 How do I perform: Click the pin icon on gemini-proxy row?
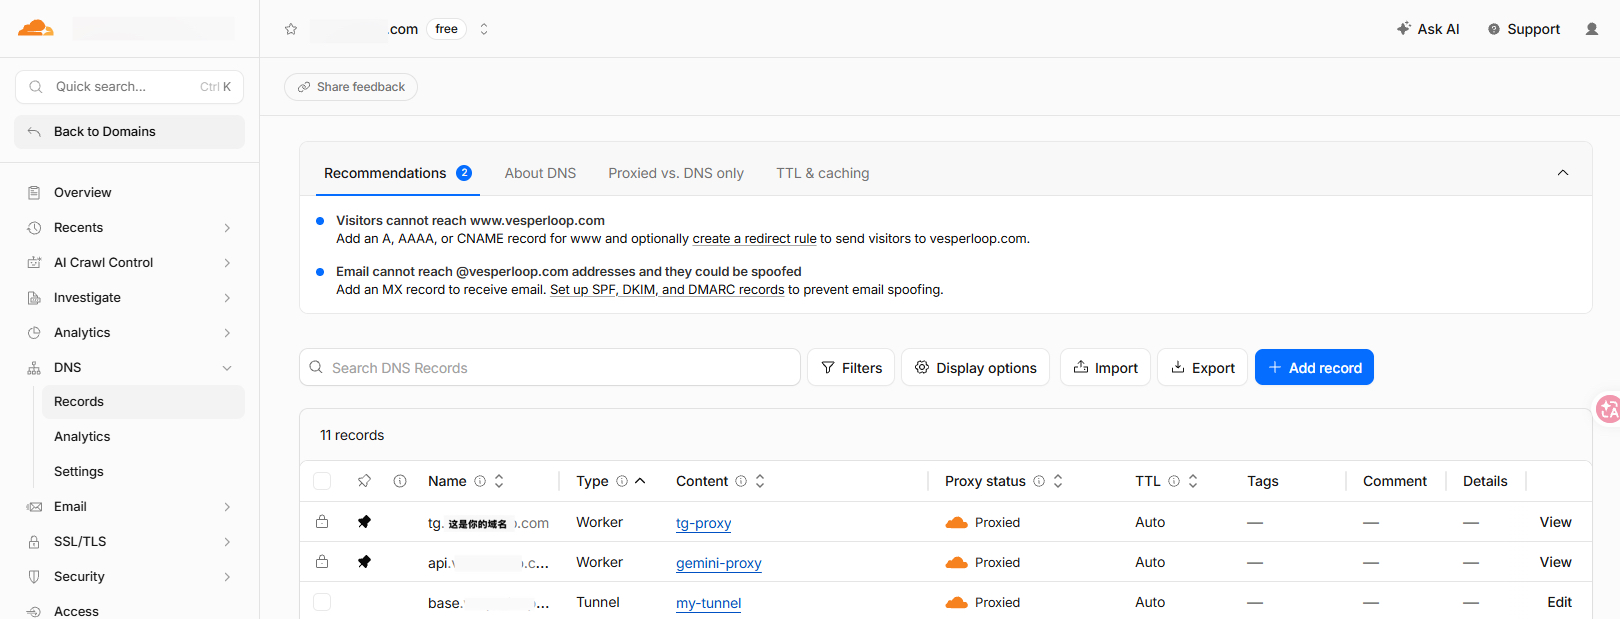(364, 562)
